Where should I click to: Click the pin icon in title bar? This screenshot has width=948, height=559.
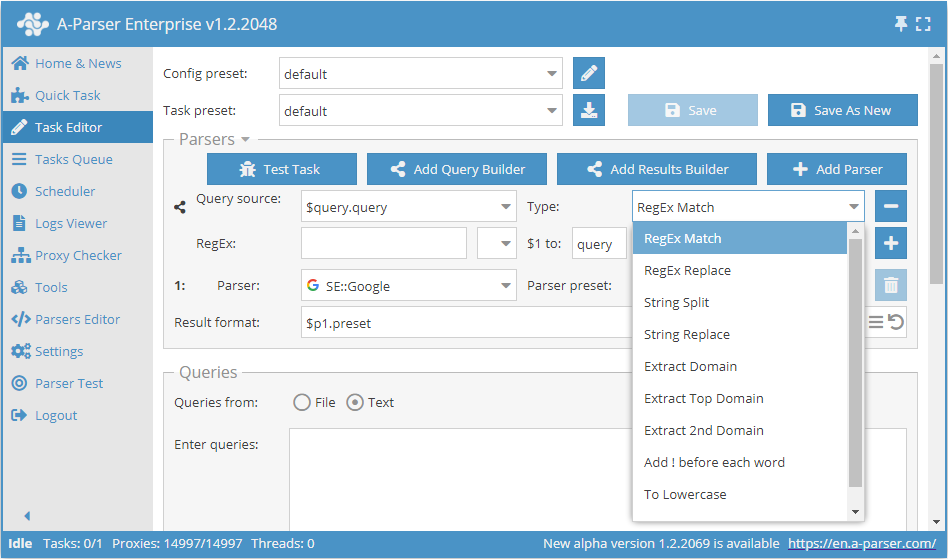pos(901,23)
